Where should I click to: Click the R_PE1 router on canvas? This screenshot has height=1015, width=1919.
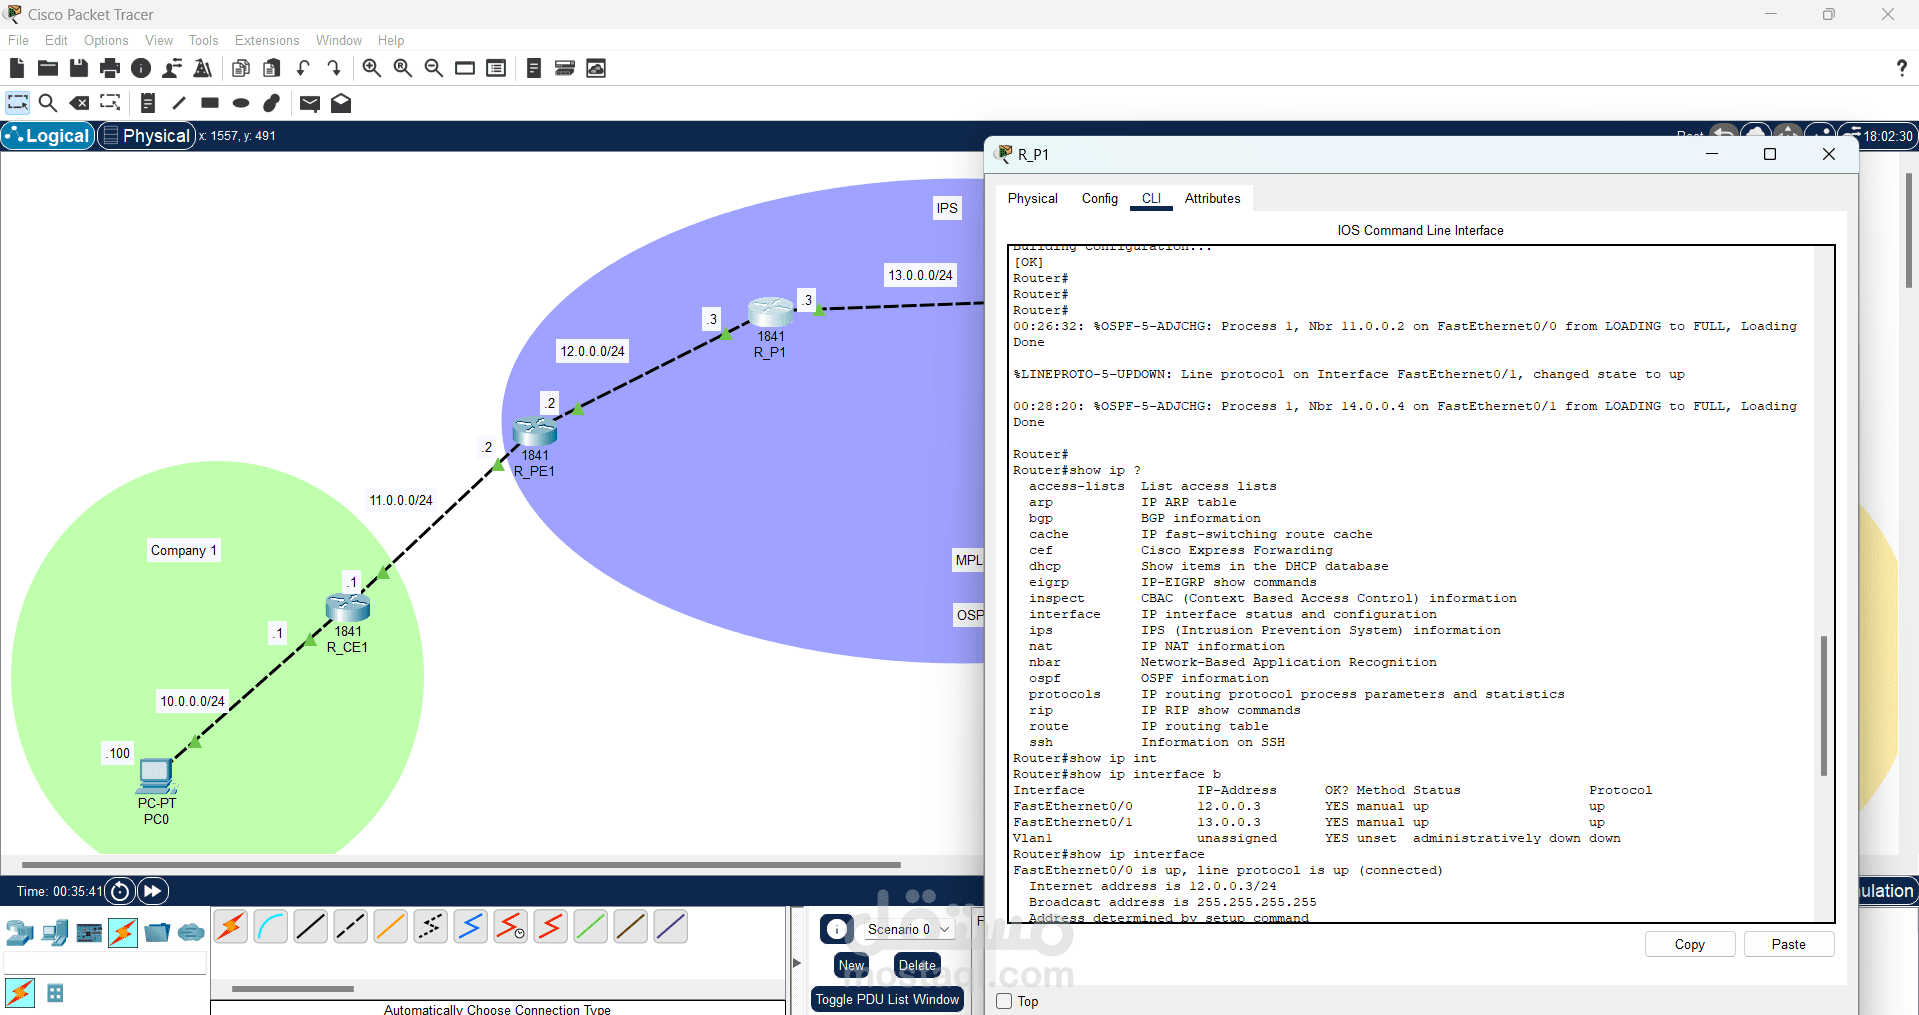point(535,432)
